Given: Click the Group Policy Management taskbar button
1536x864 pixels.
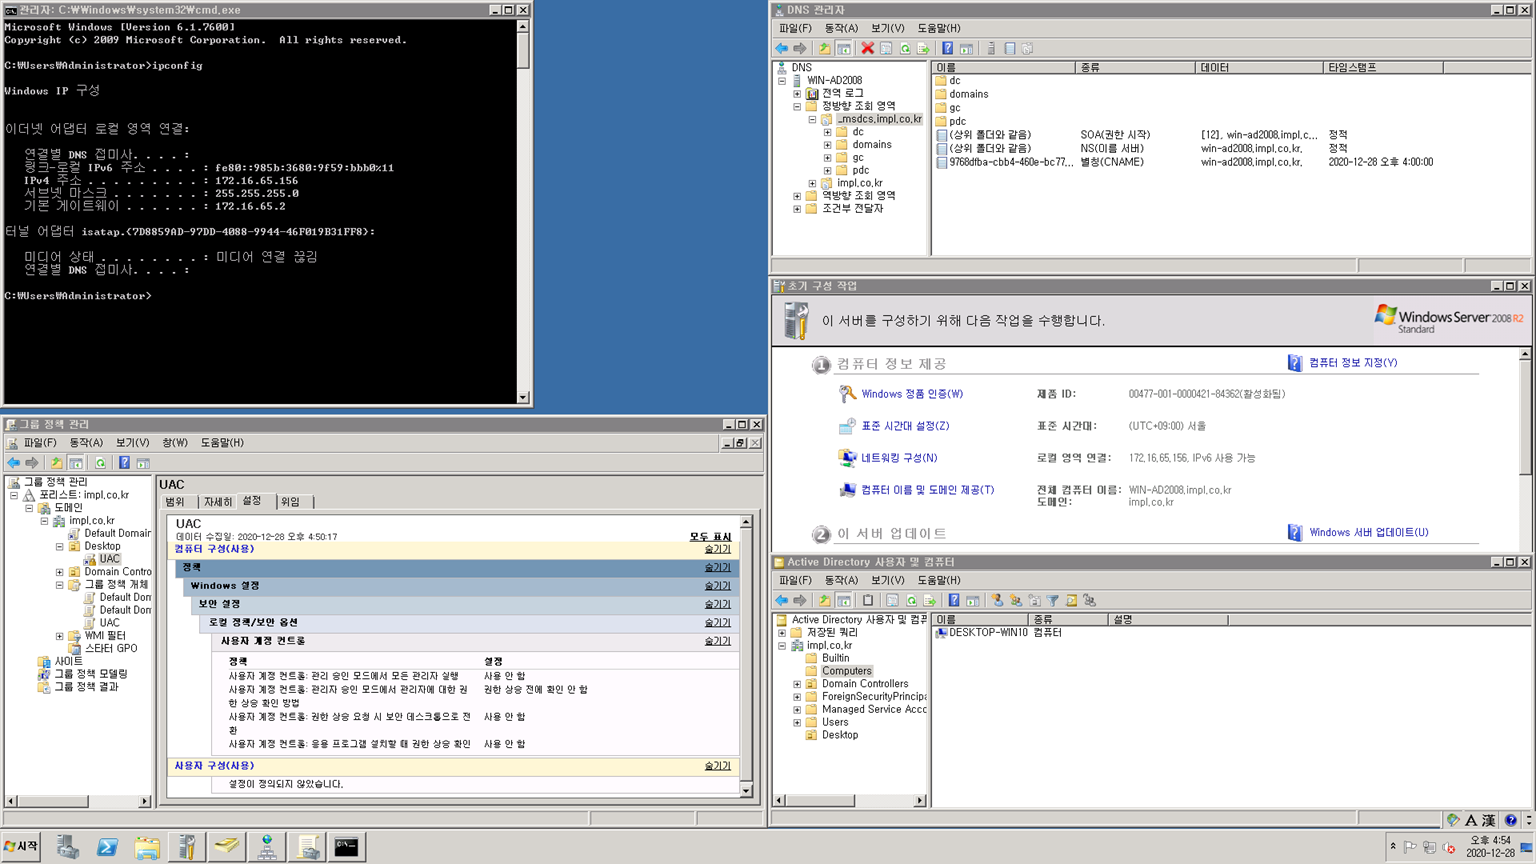Looking at the screenshot, I should coord(307,847).
